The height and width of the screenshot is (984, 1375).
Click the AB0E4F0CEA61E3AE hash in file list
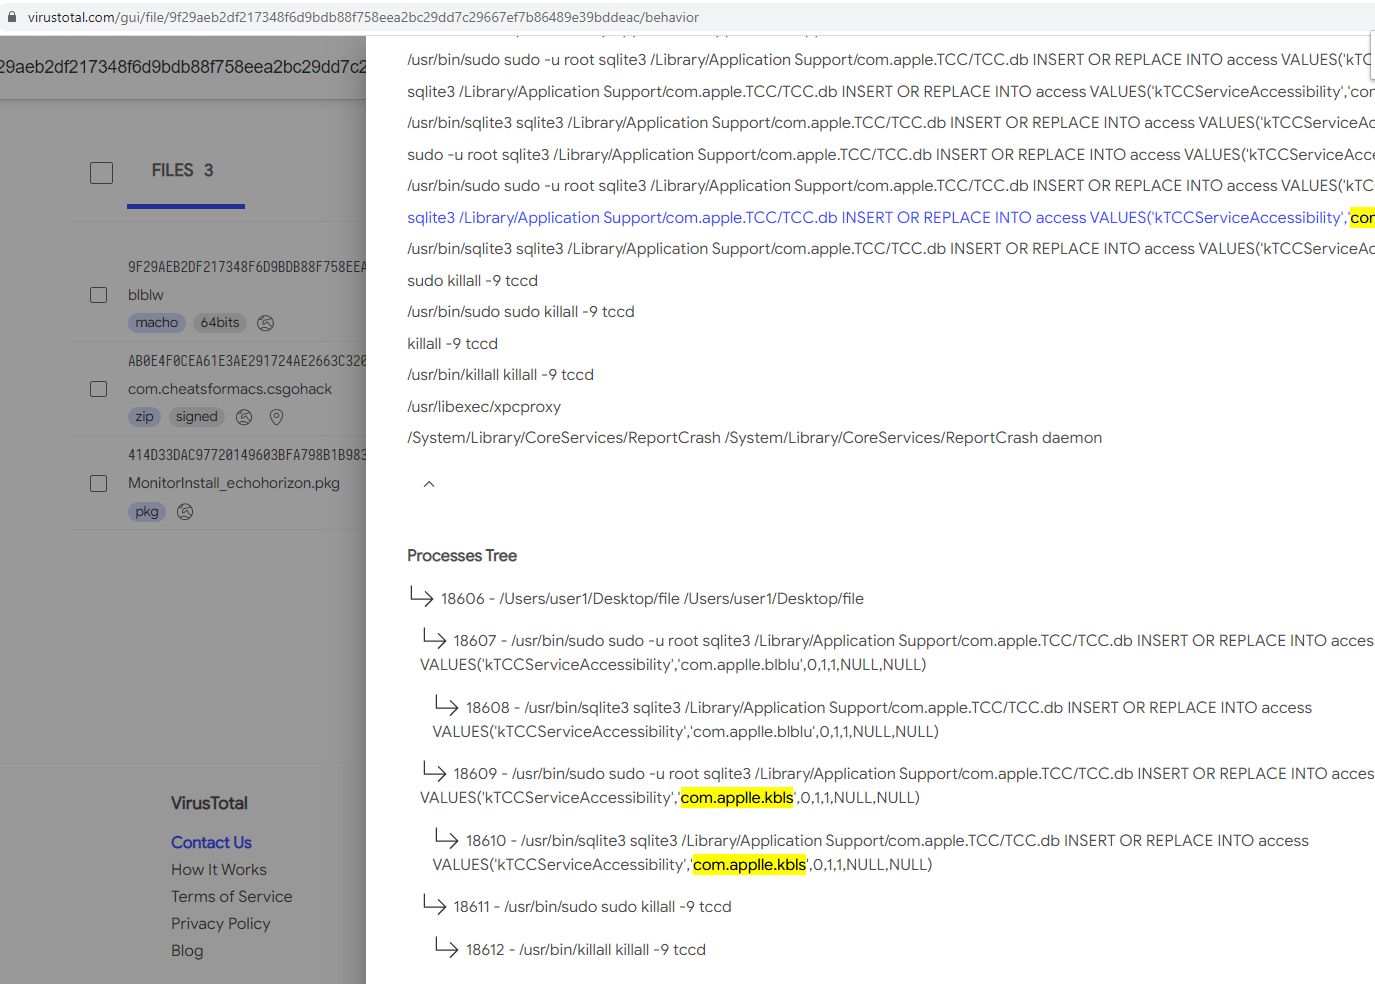247,361
